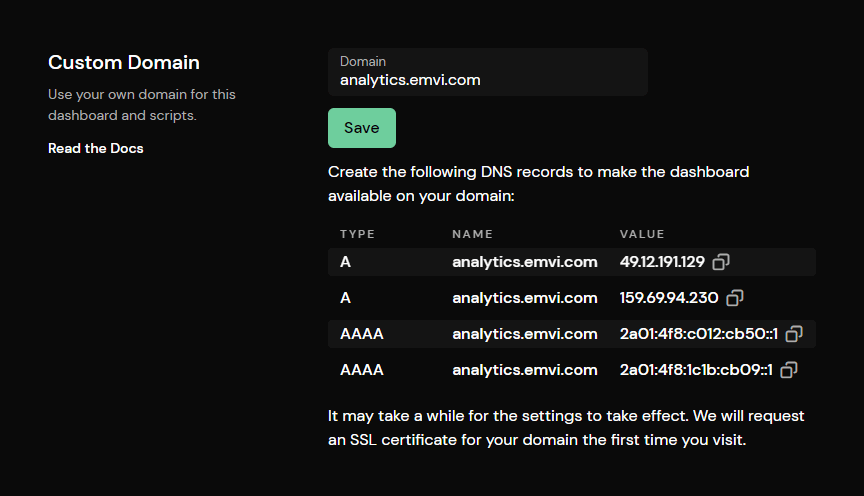Select the NAME column header

(472, 234)
